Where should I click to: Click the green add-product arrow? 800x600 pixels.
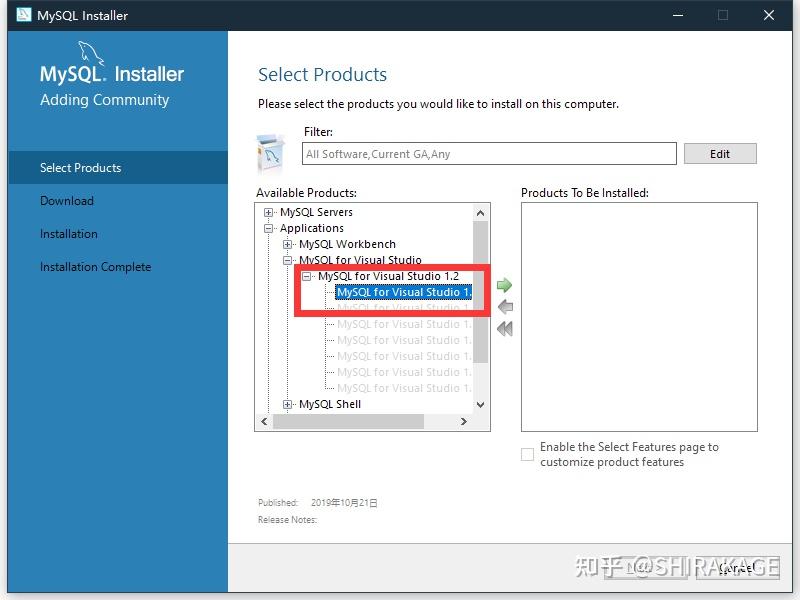(504, 285)
